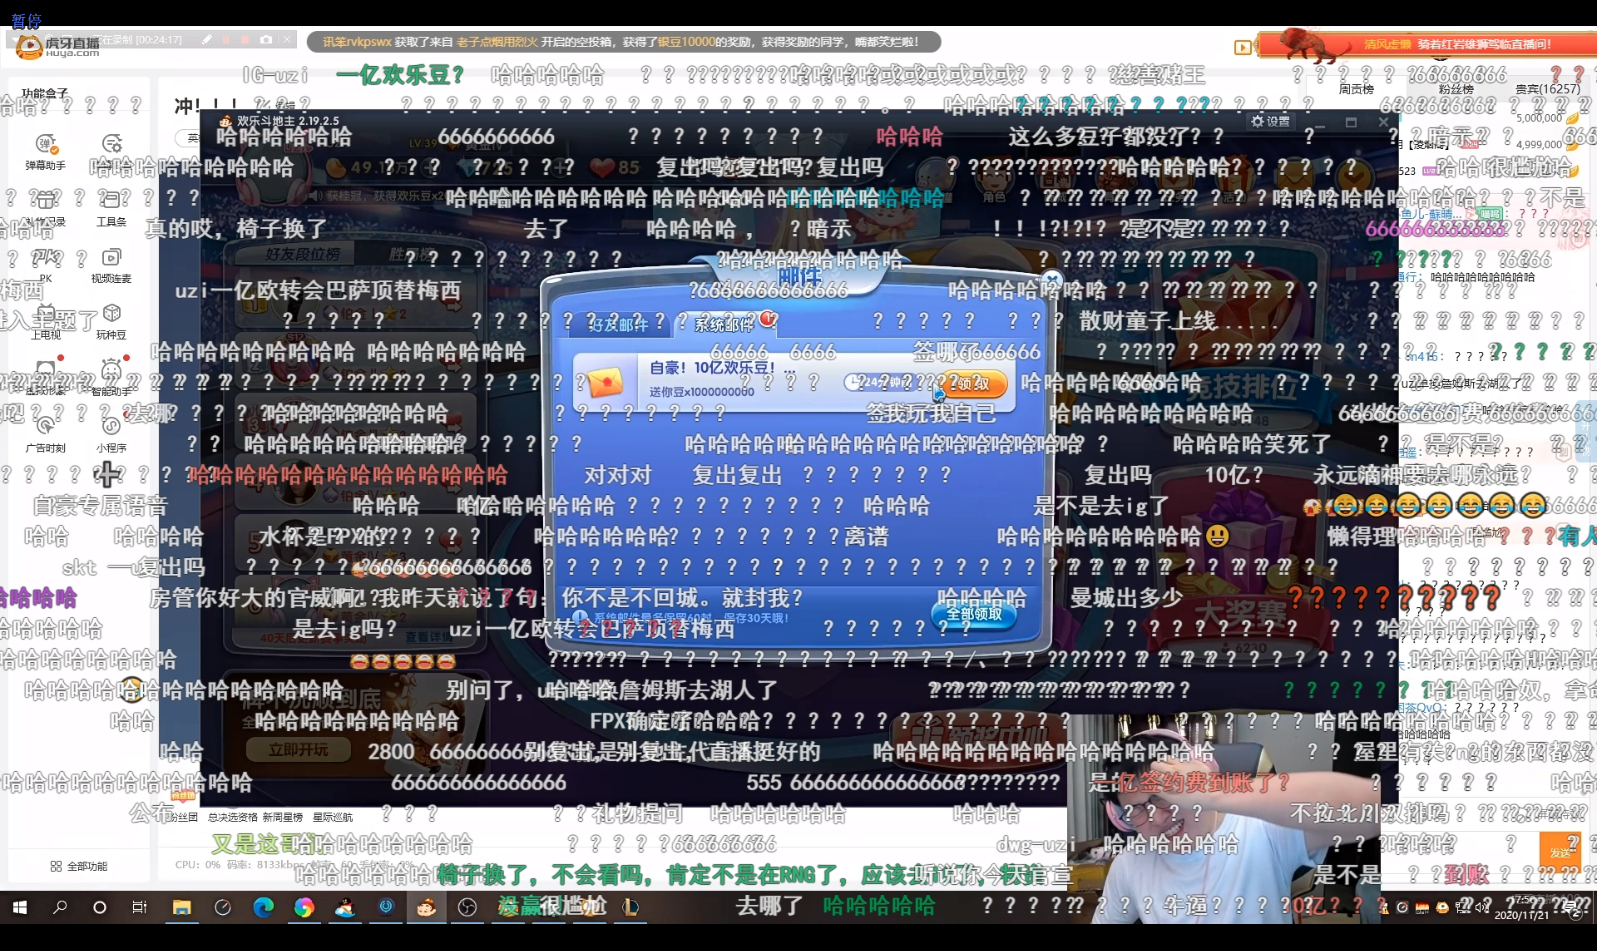Open 新周星榜 link below preview
Image resolution: width=1597 pixels, height=951 pixels.
point(282,817)
